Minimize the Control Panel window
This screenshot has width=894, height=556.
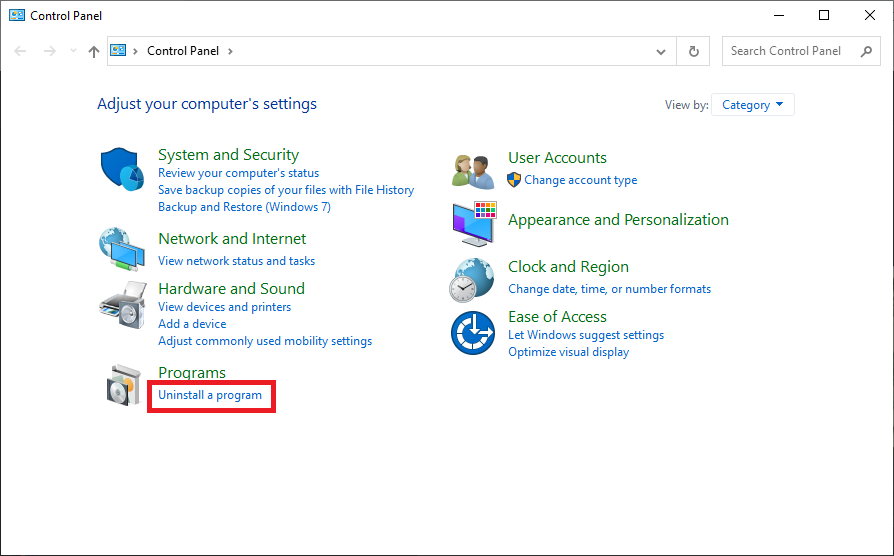[x=779, y=15]
